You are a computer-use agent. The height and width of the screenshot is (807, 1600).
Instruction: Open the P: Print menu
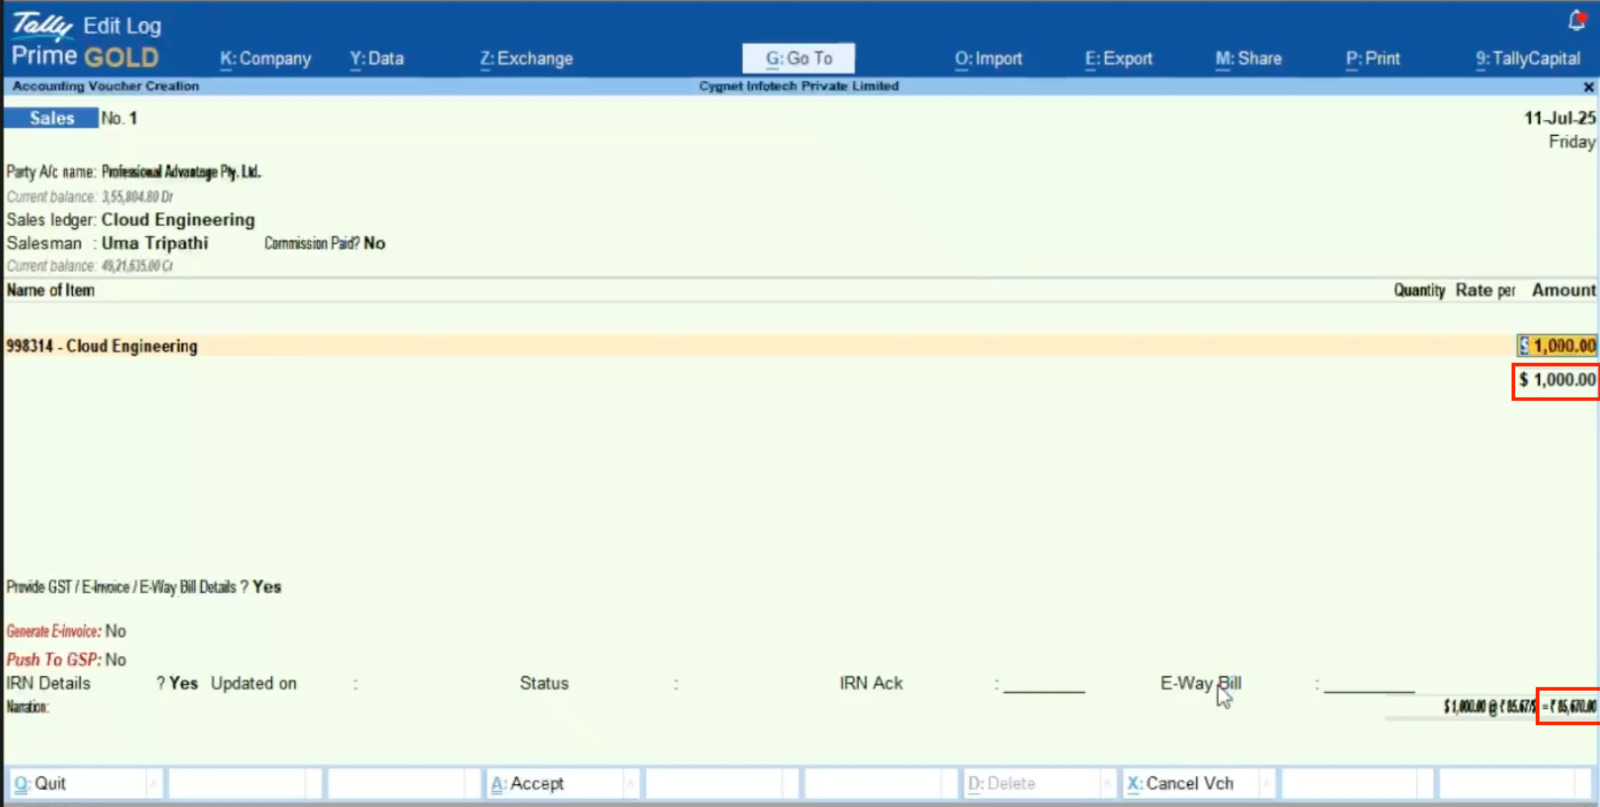pyautogui.click(x=1372, y=58)
